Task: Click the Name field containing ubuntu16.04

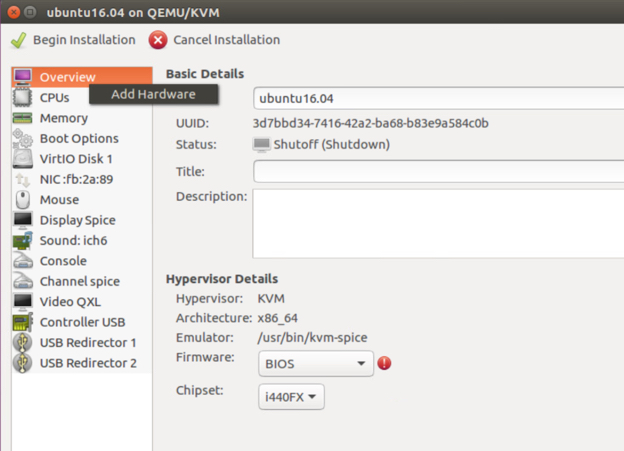Action: click(439, 98)
